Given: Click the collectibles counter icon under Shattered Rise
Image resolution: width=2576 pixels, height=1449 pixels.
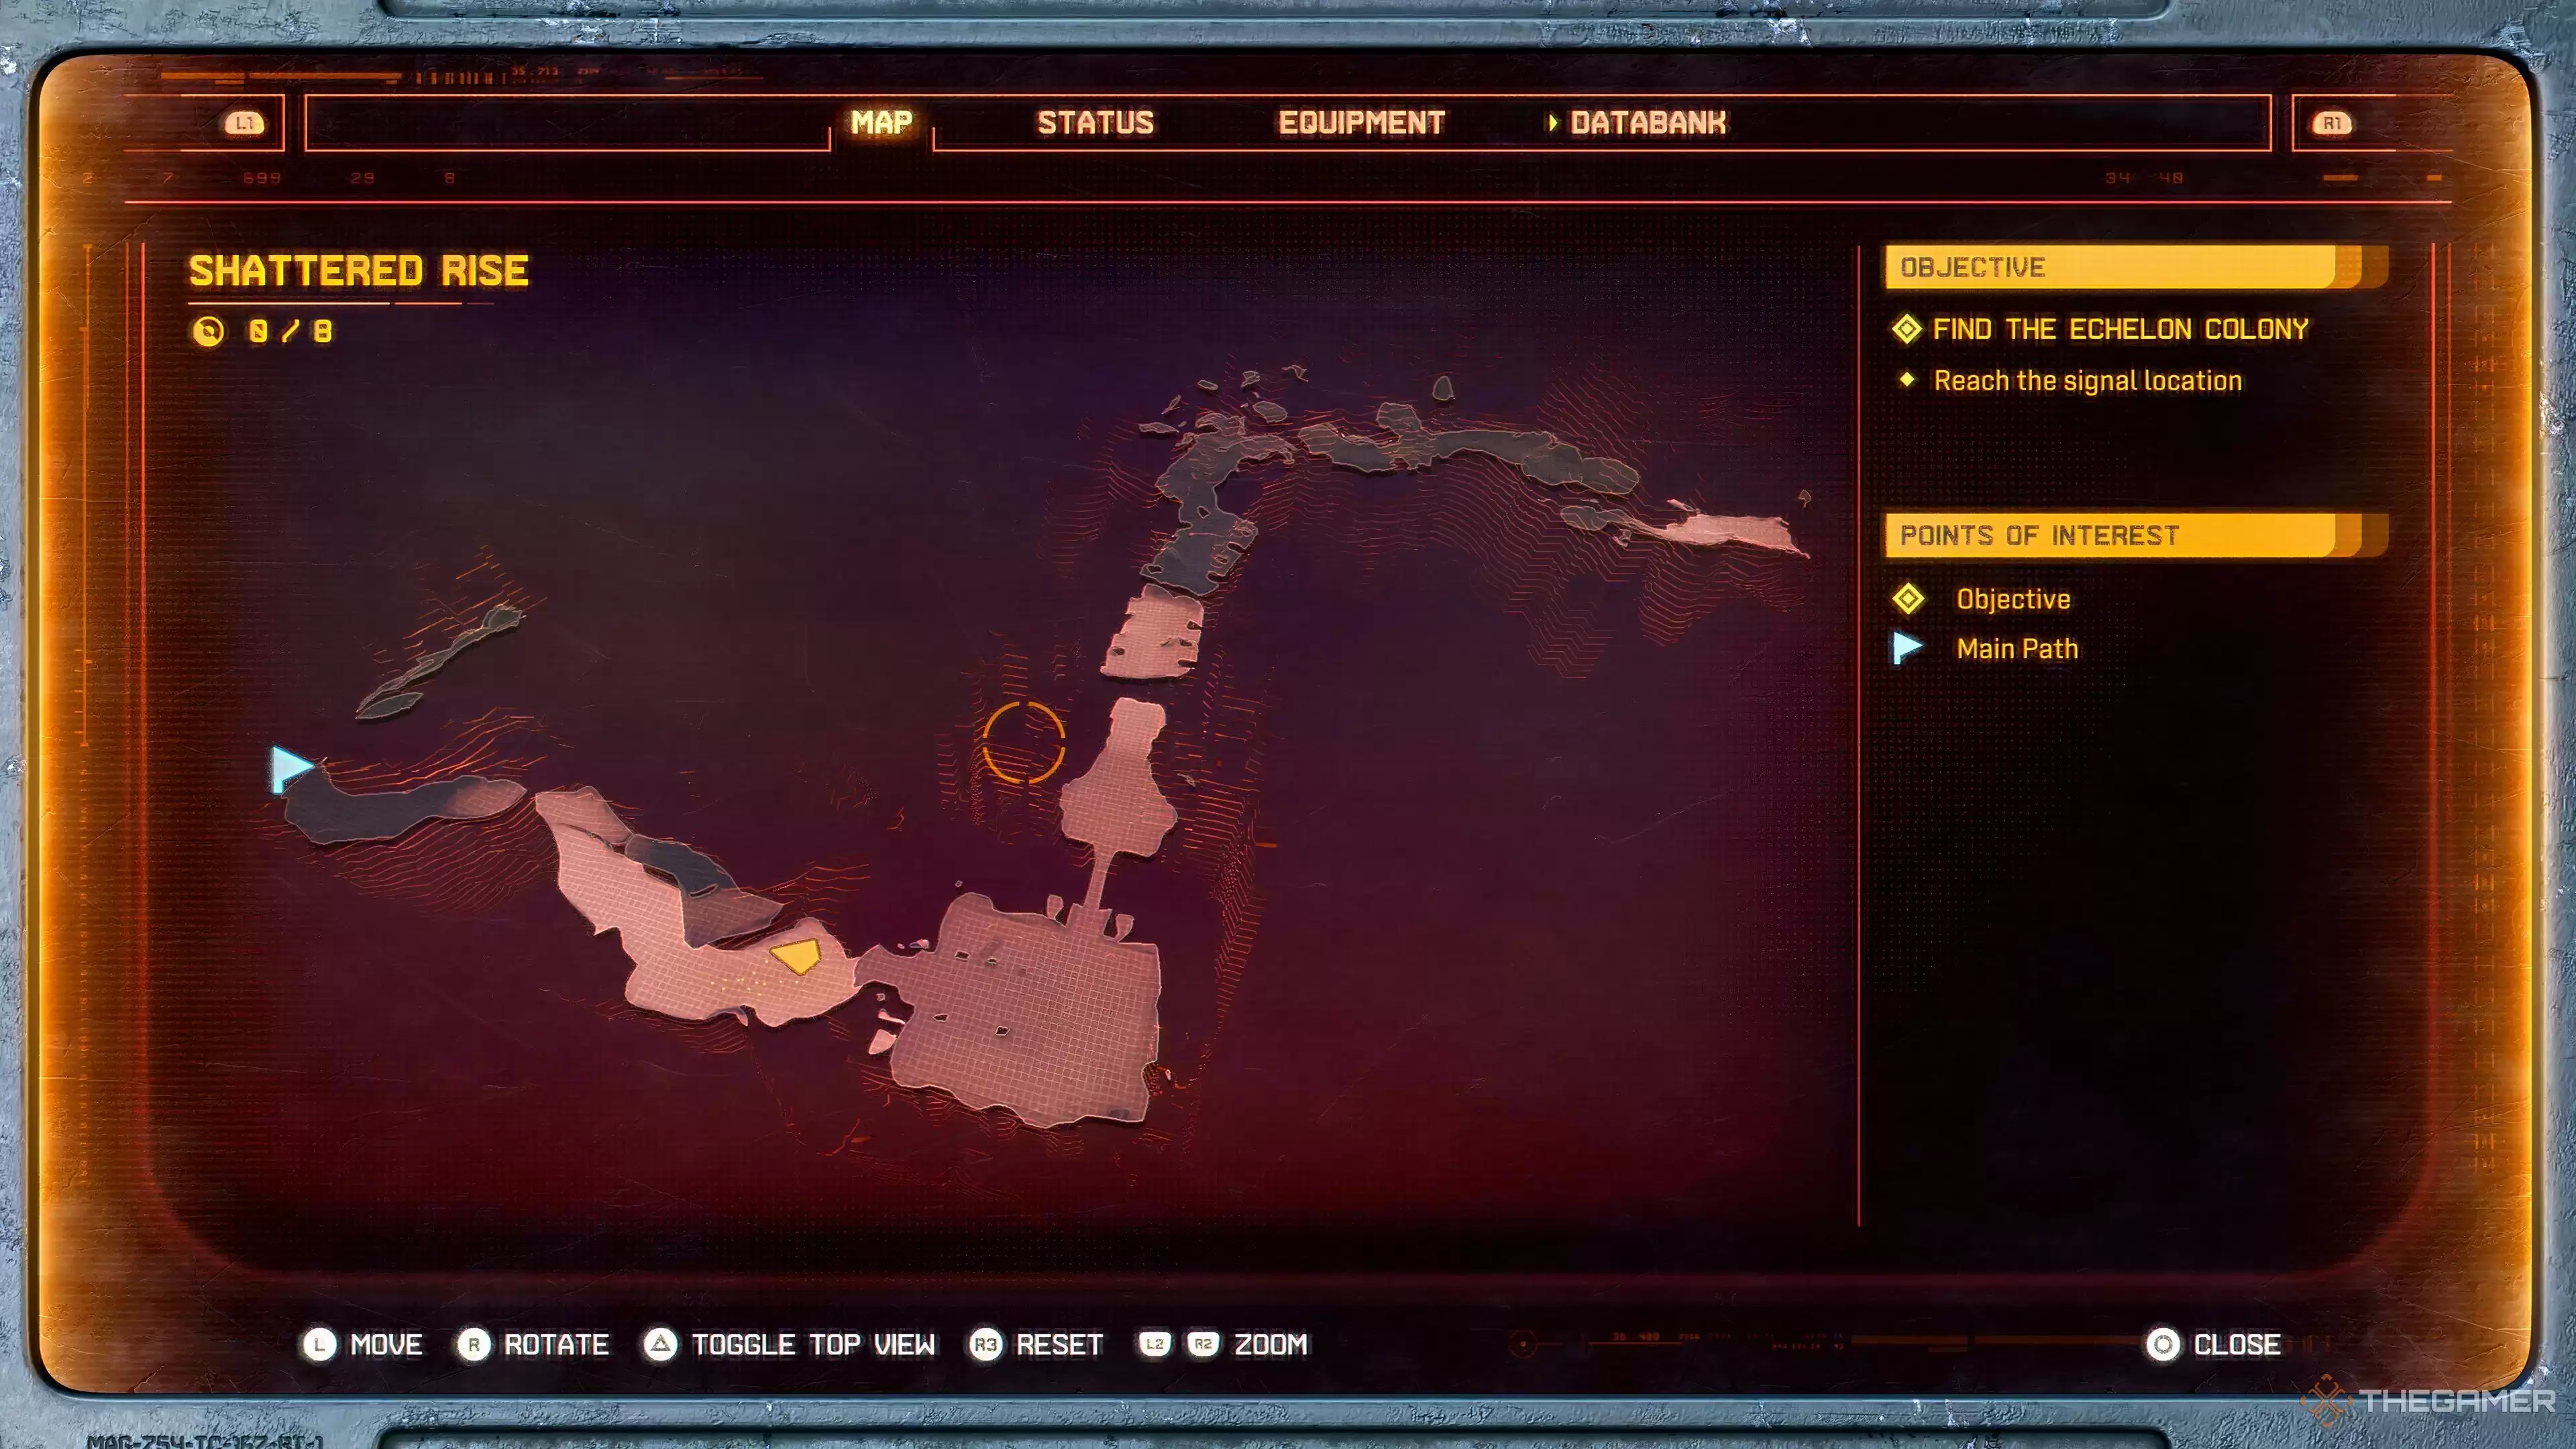Looking at the screenshot, I should point(208,331).
